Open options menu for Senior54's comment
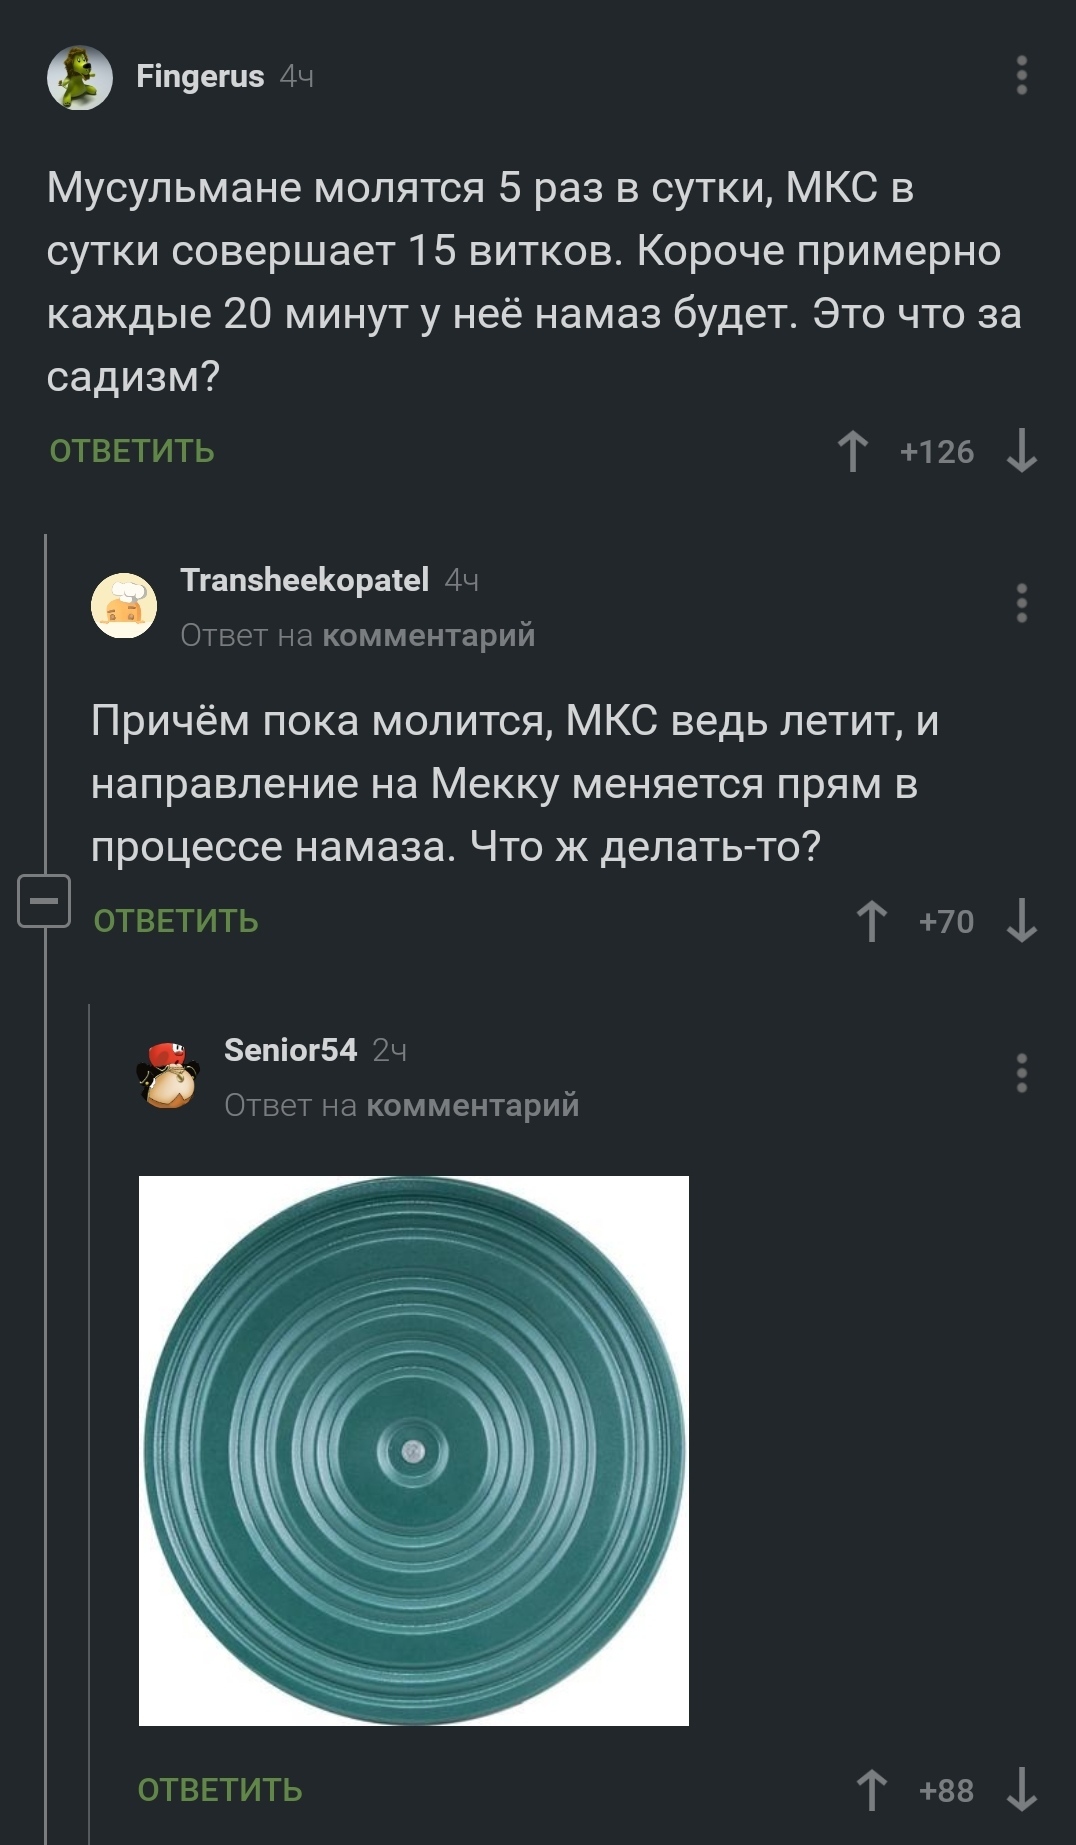This screenshot has width=1076, height=1845. [1021, 1073]
